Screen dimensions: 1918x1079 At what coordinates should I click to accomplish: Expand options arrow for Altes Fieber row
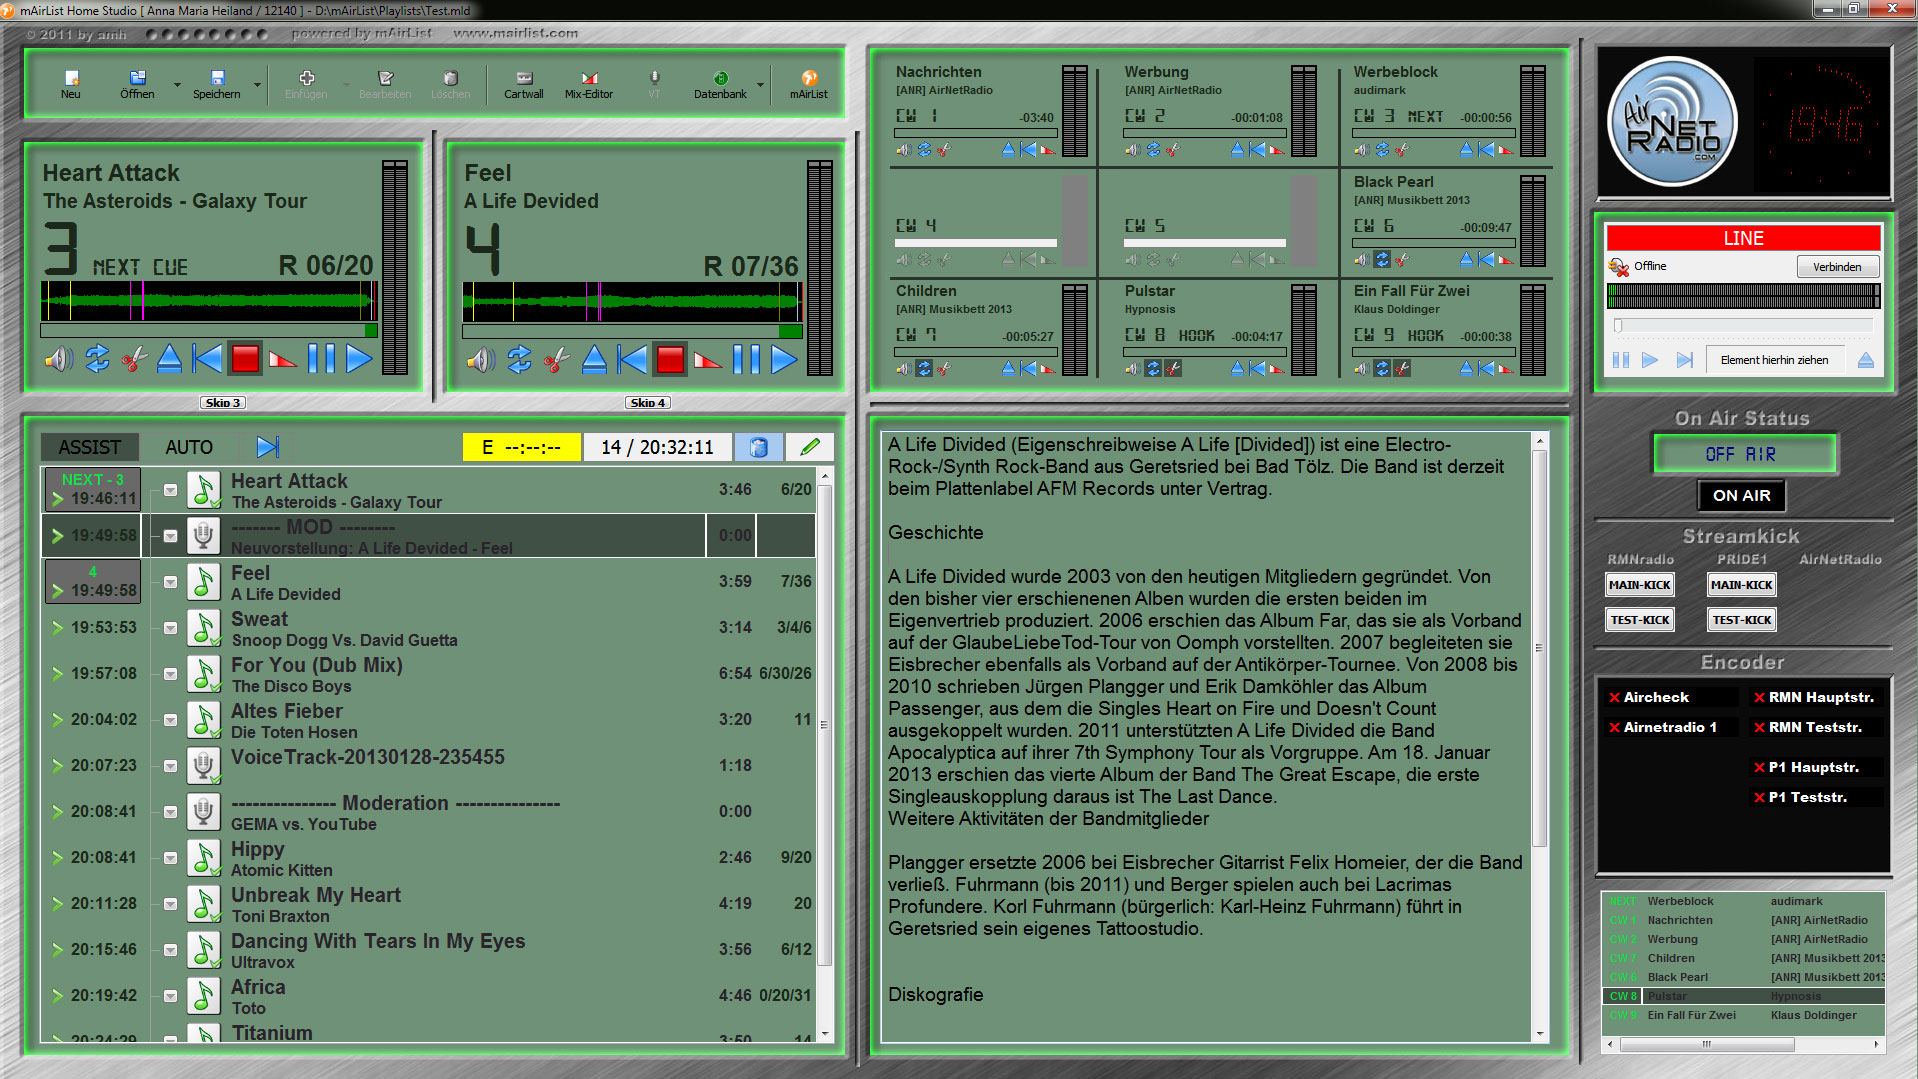click(x=171, y=720)
